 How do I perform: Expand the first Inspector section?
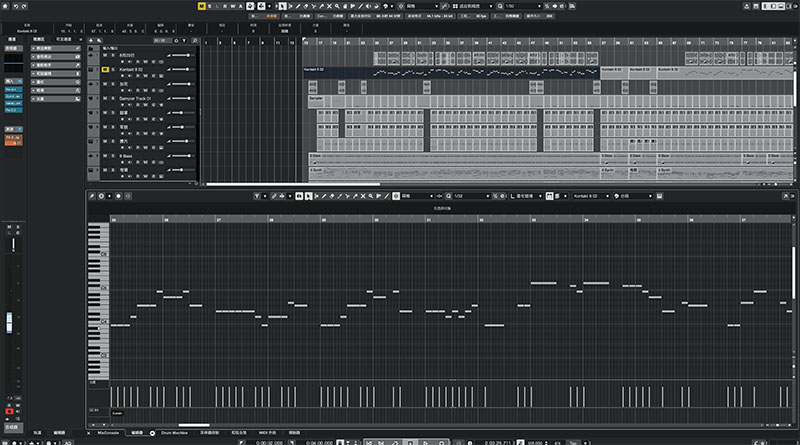(x=55, y=48)
